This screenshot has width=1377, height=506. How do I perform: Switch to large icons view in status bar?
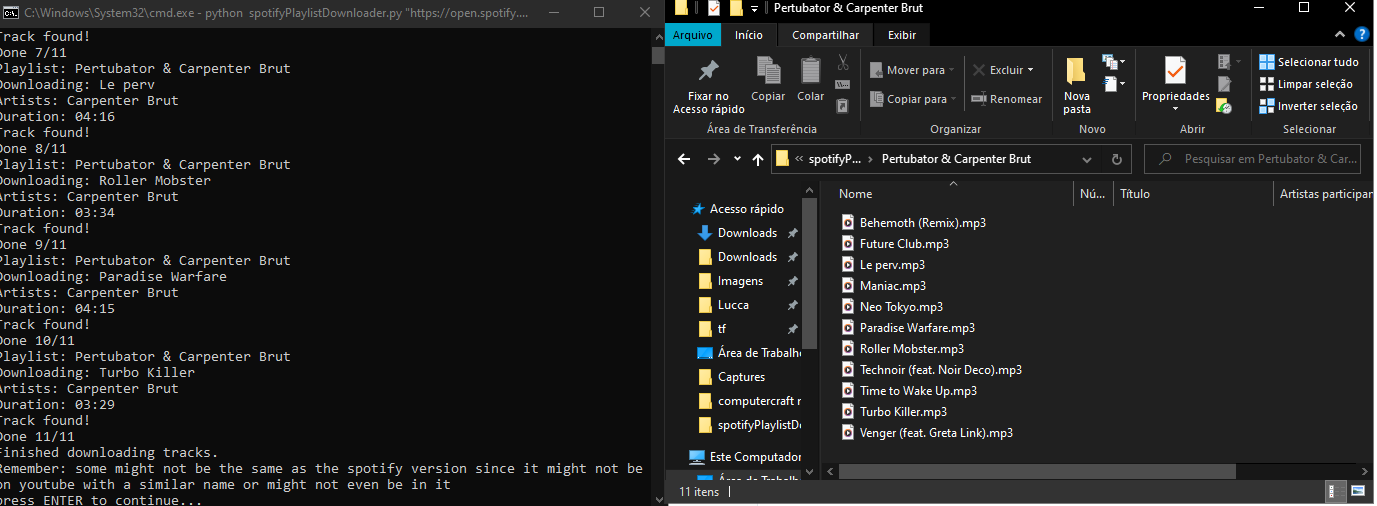click(1357, 491)
